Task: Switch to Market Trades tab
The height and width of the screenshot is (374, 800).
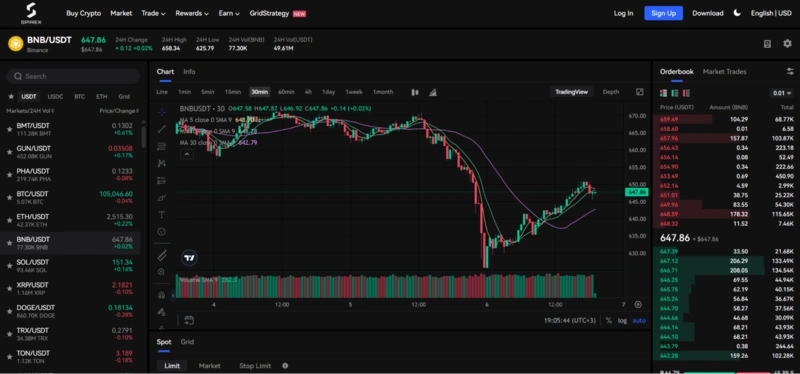Action: (x=724, y=72)
